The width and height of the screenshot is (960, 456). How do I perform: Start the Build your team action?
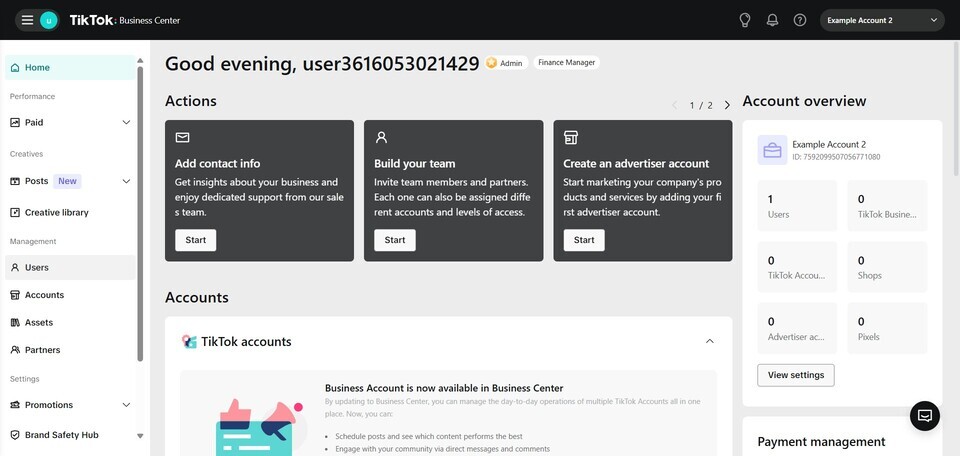(x=395, y=240)
